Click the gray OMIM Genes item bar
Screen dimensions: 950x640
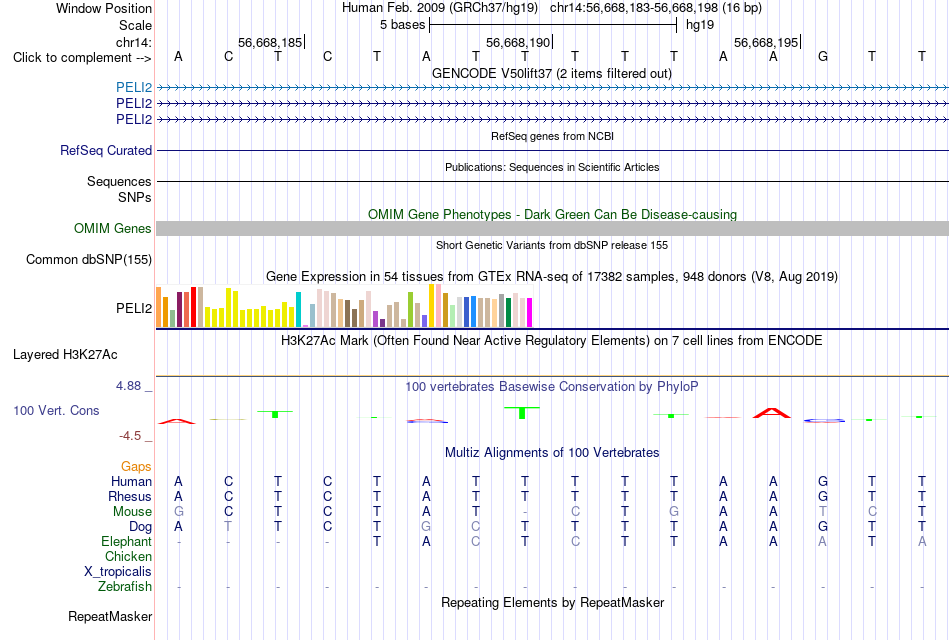[552, 228]
